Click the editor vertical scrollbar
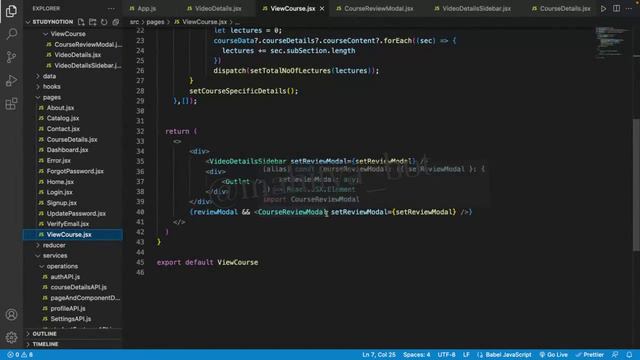The image size is (640, 360). point(636,186)
